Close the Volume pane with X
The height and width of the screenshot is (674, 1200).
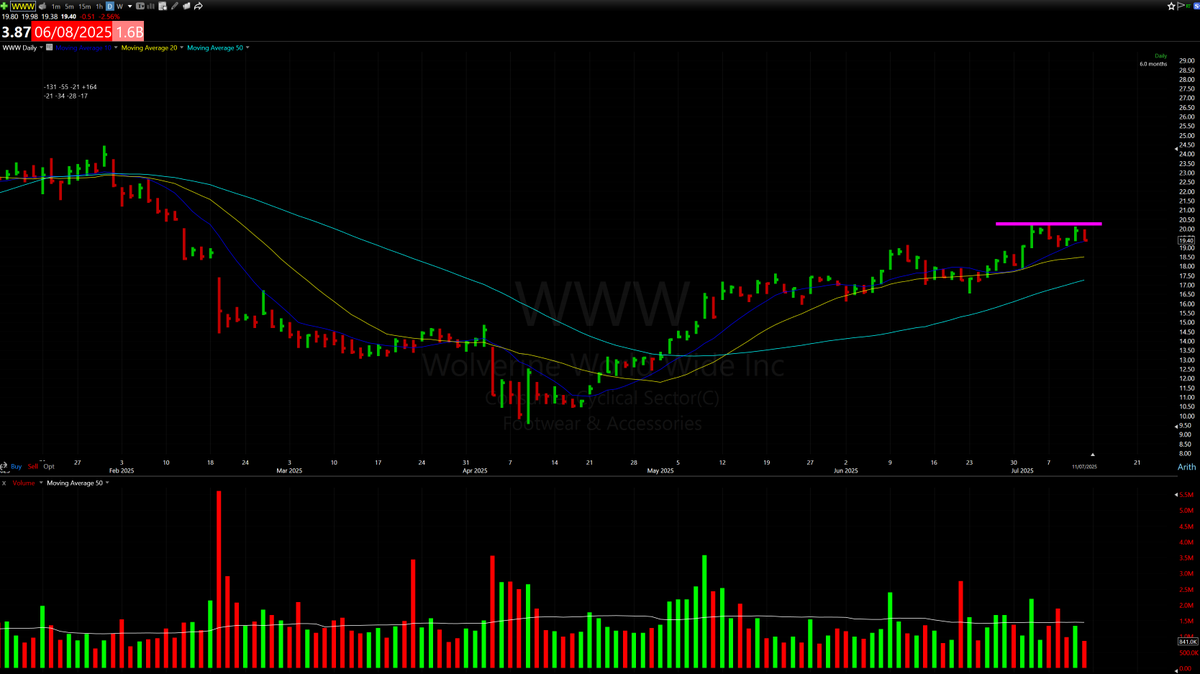(x=4, y=483)
